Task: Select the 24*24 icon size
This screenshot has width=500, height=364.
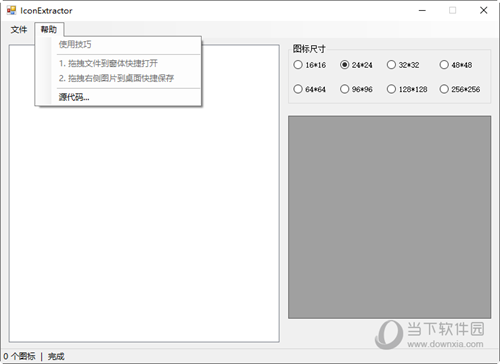Action: coord(356,65)
